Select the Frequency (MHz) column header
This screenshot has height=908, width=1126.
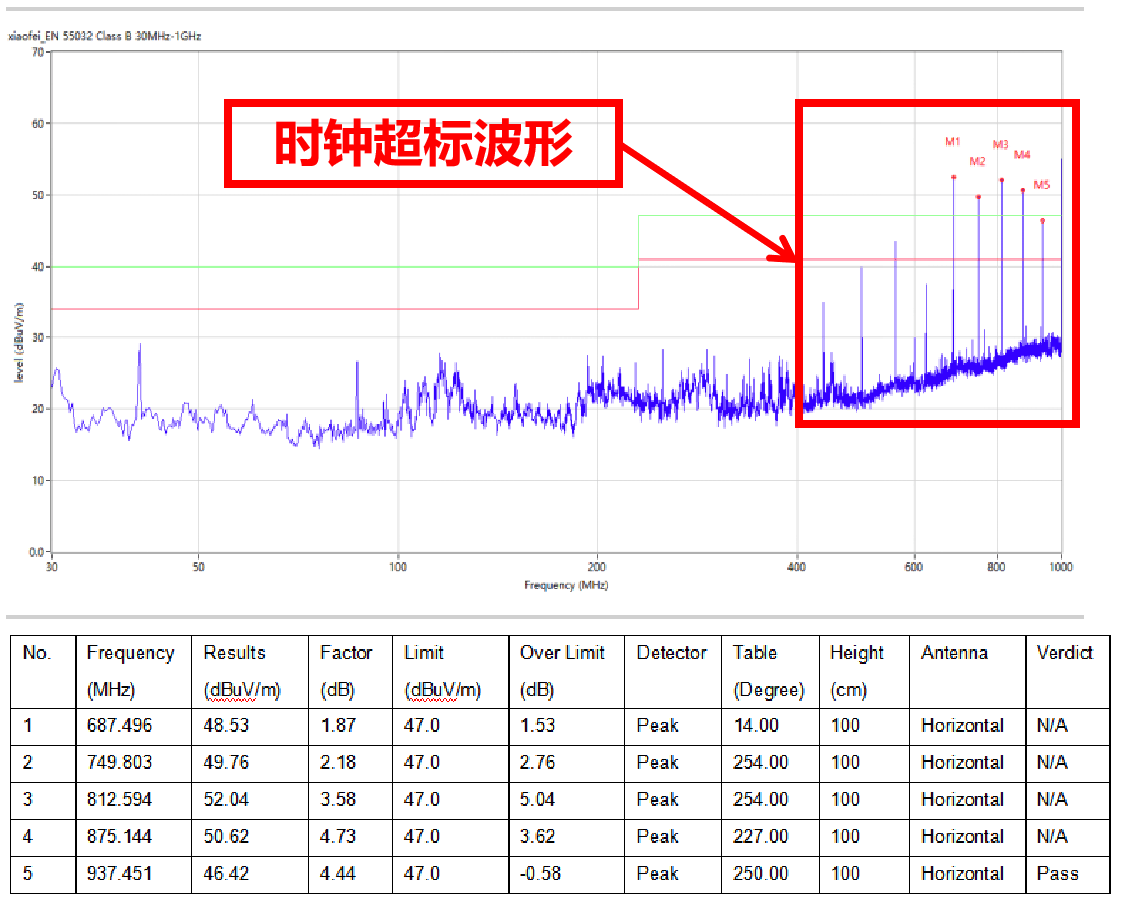pyautogui.click(x=130, y=670)
